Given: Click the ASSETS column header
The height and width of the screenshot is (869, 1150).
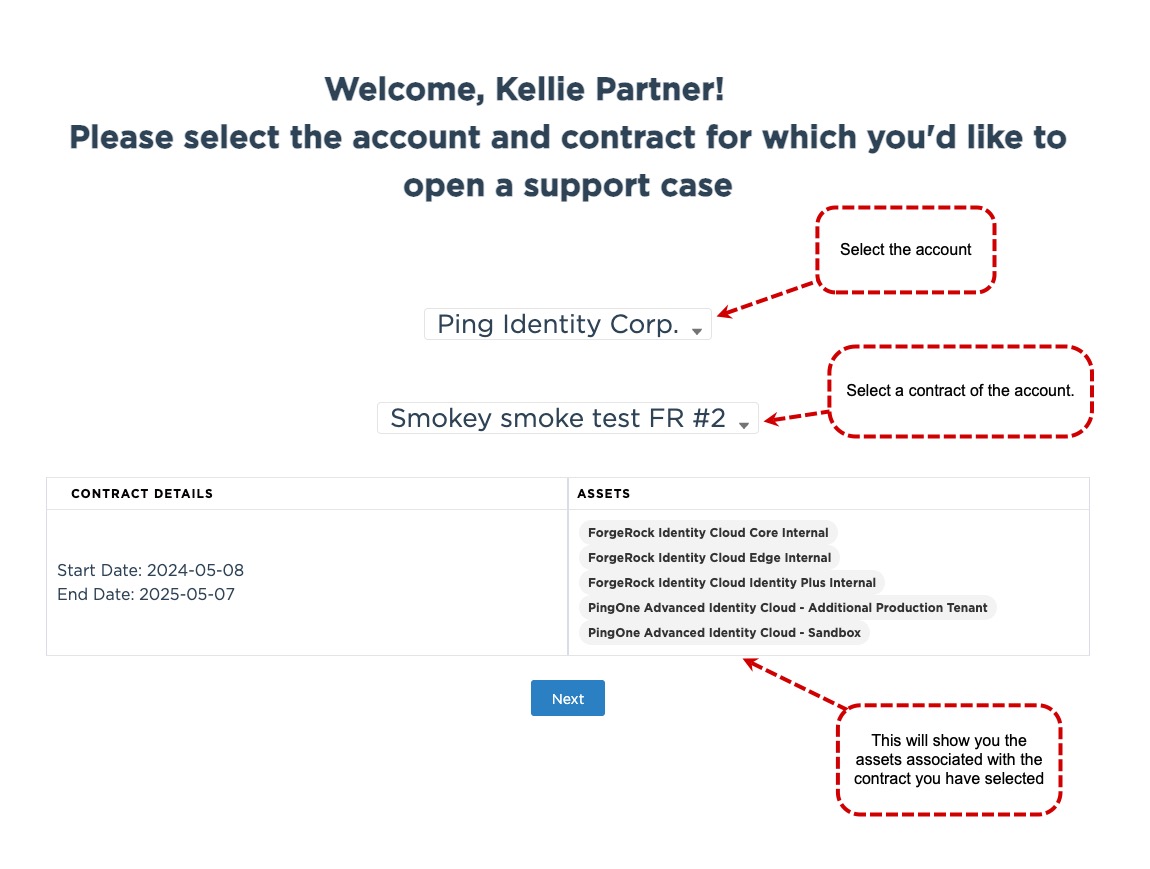Looking at the screenshot, I should click(603, 493).
